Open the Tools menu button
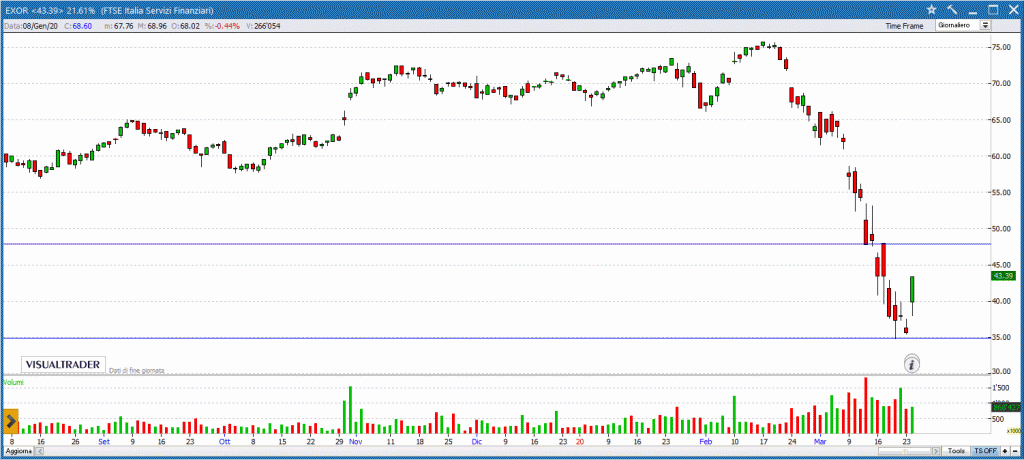Viewport: 1024px width, 460px height. 957,452
